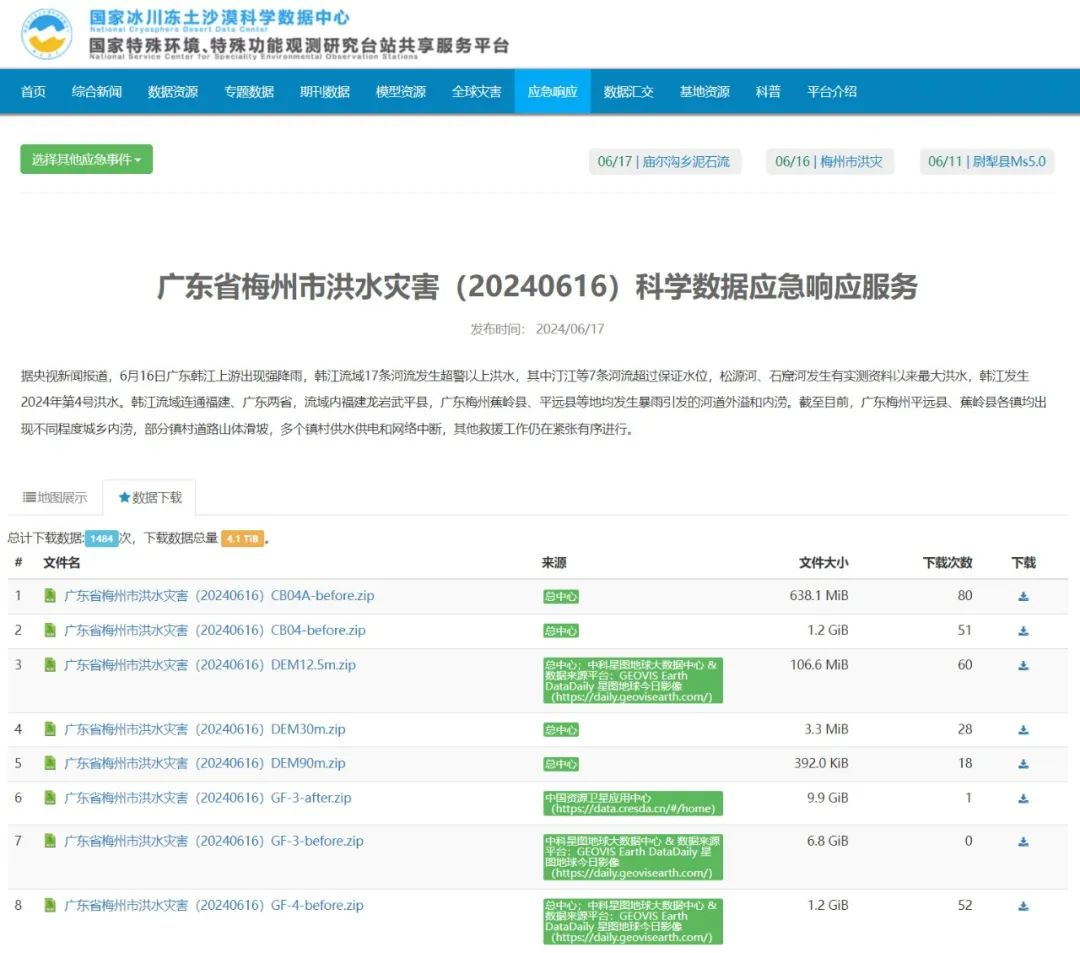Click download icon for GF-3-before.zip
This screenshot has height=953, width=1080.
(x=1023, y=842)
